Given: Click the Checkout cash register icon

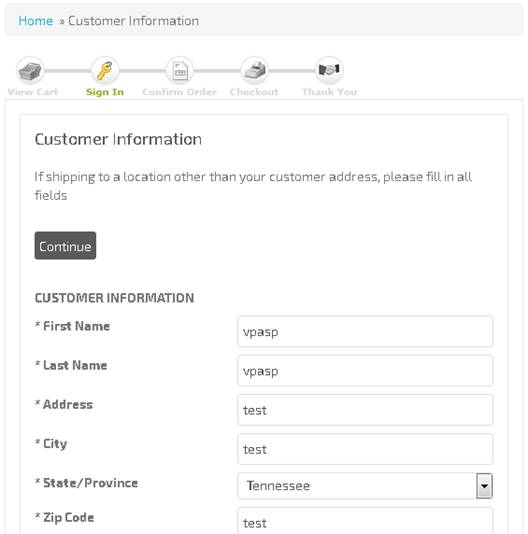Looking at the screenshot, I should tap(255, 70).
